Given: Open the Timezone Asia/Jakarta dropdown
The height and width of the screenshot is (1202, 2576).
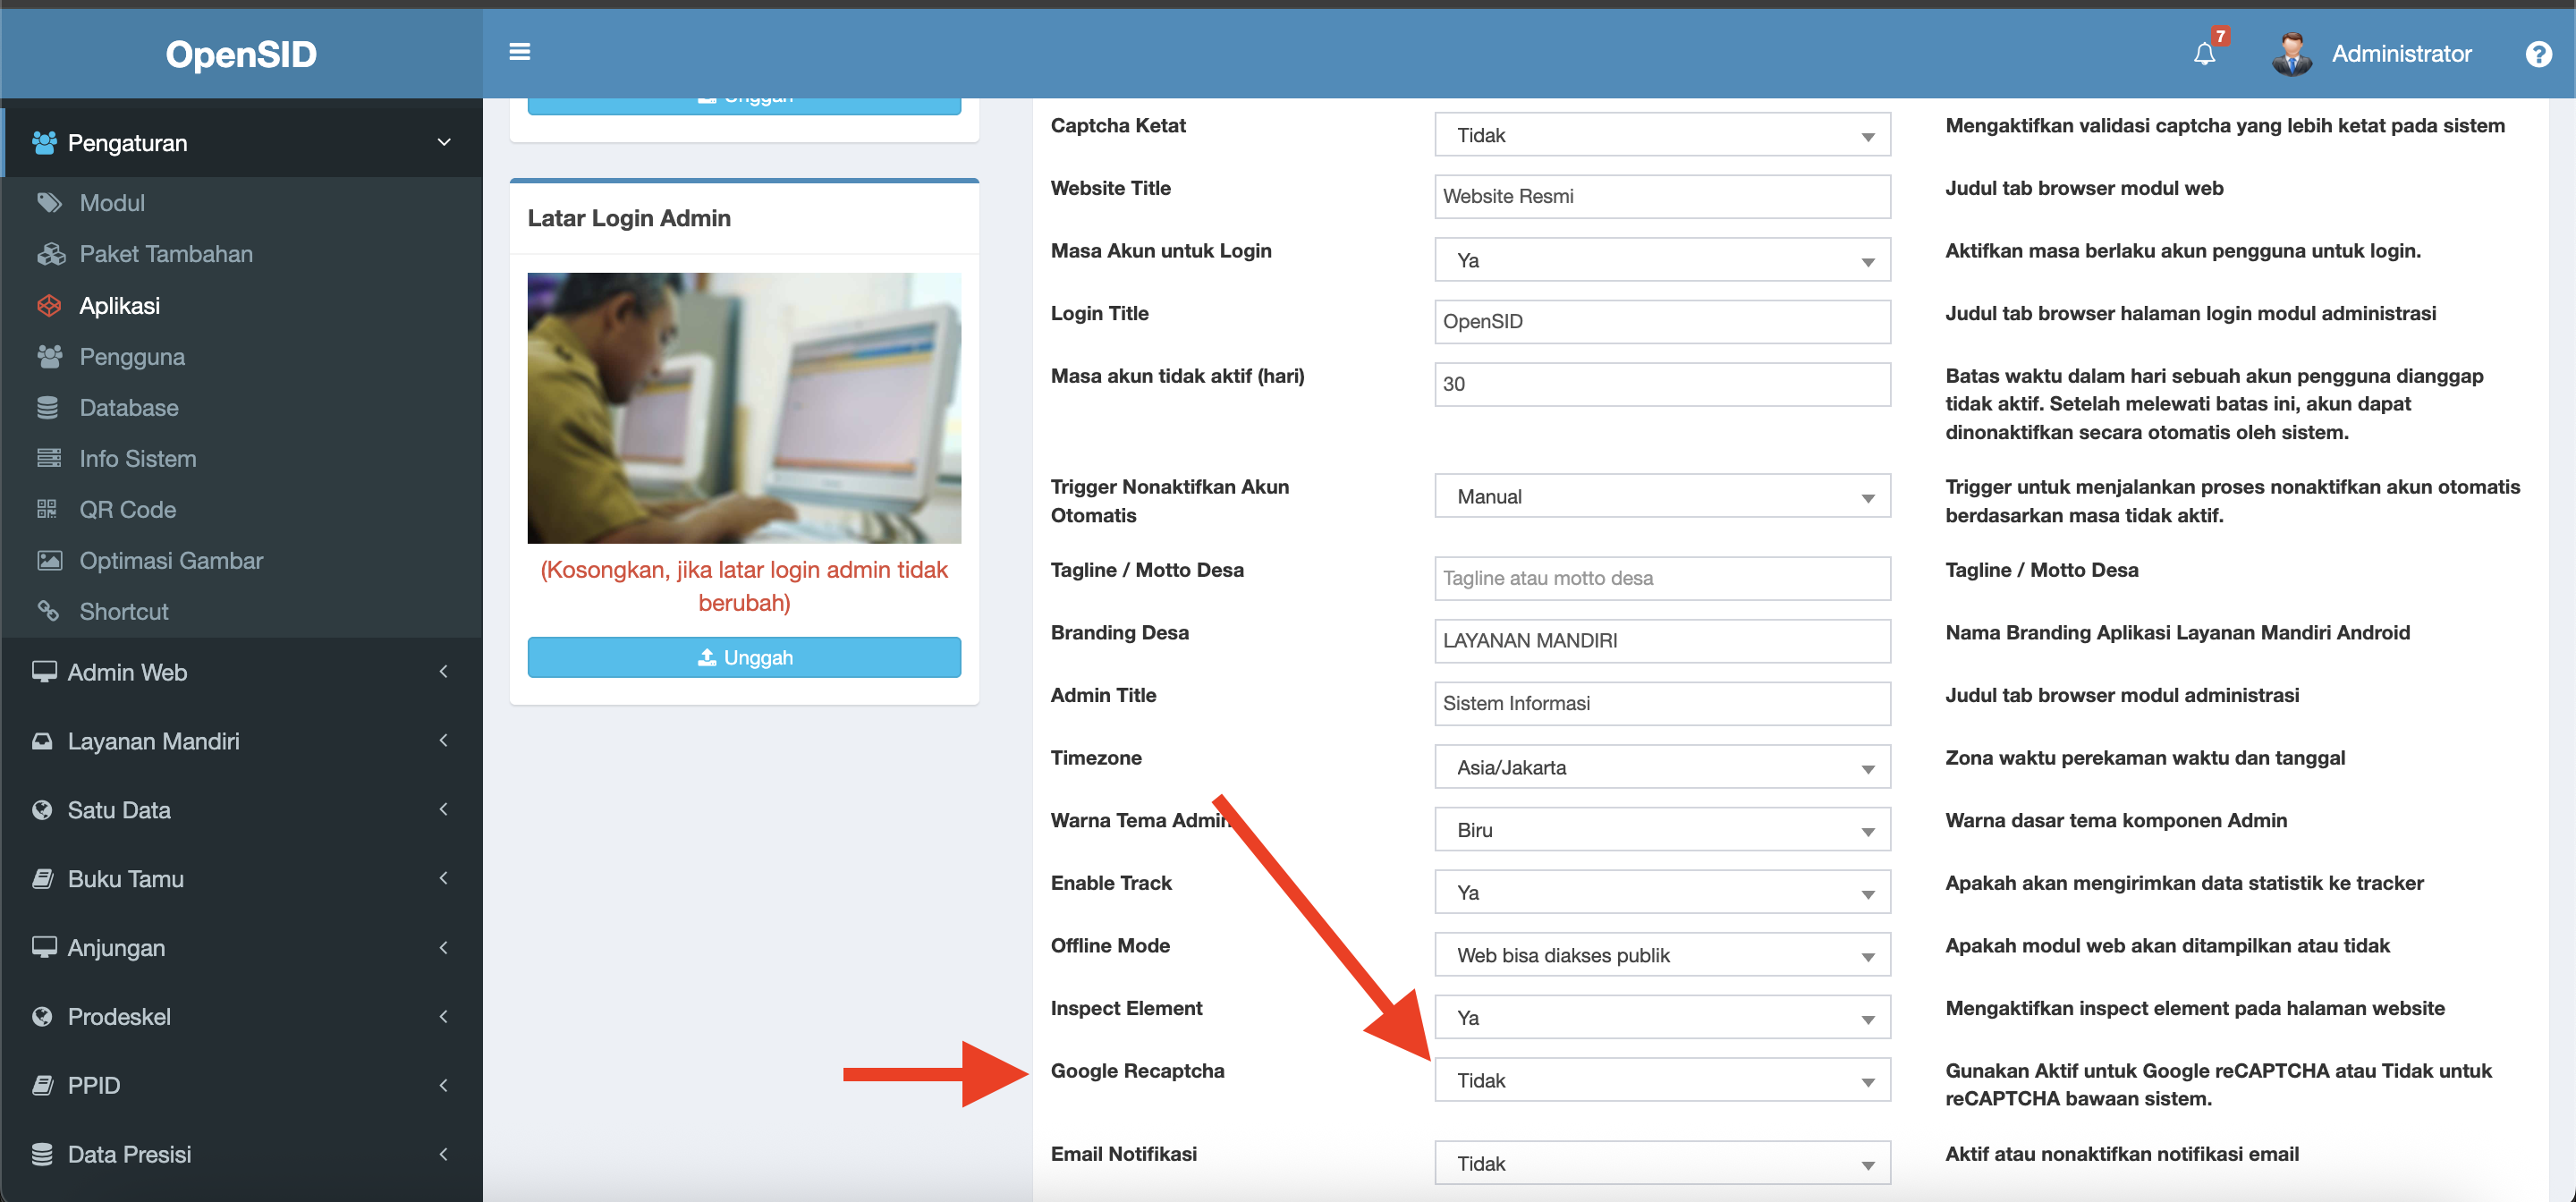Looking at the screenshot, I should (x=1661, y=767).
